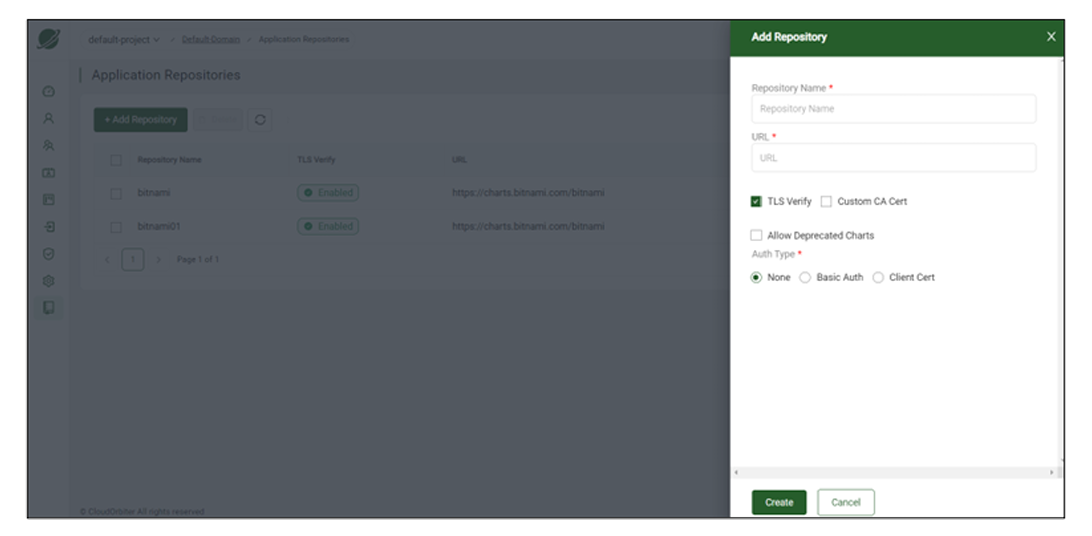
Task: Tick the checkbox for the bitnami row
Action: [x=116, y=194]
